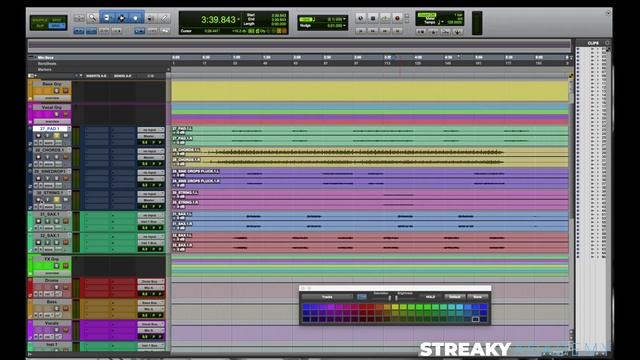
Task: Click the 27_PAD.1 track name
Action: [50, 129]
